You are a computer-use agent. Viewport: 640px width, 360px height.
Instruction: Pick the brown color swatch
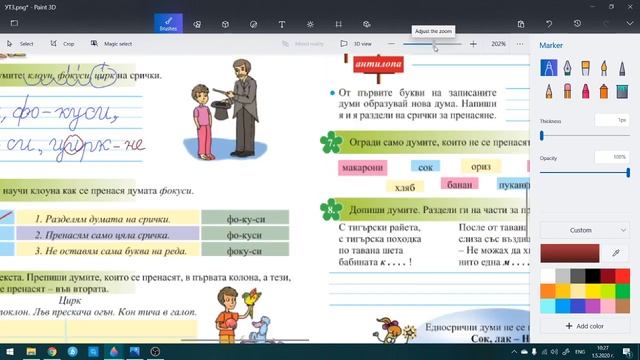(x=622, y=306)
